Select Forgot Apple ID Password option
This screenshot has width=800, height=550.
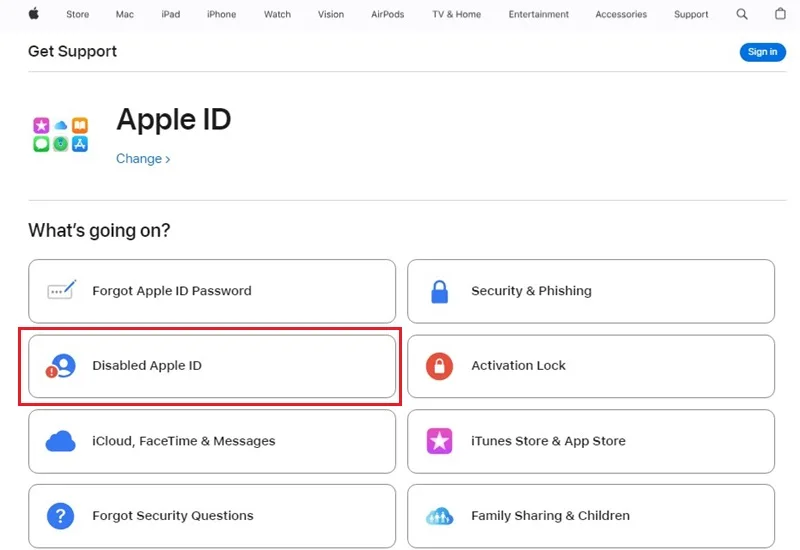click(212, 291)
